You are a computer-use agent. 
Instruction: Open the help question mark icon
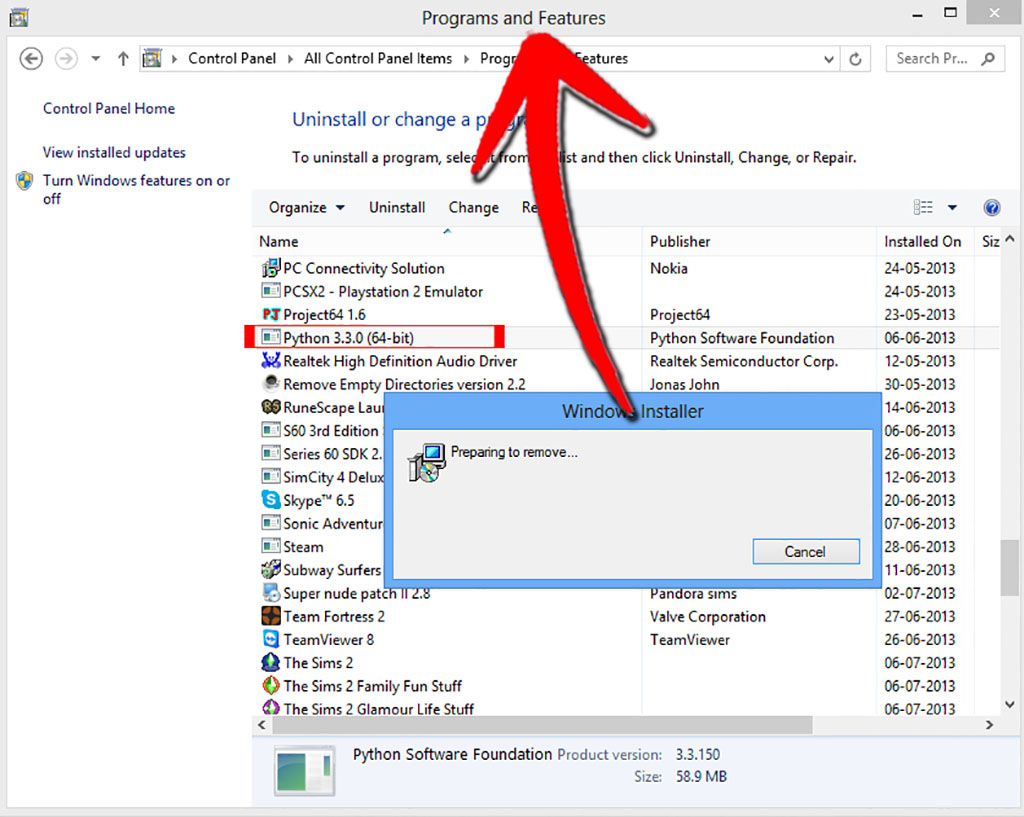[991, 208]
